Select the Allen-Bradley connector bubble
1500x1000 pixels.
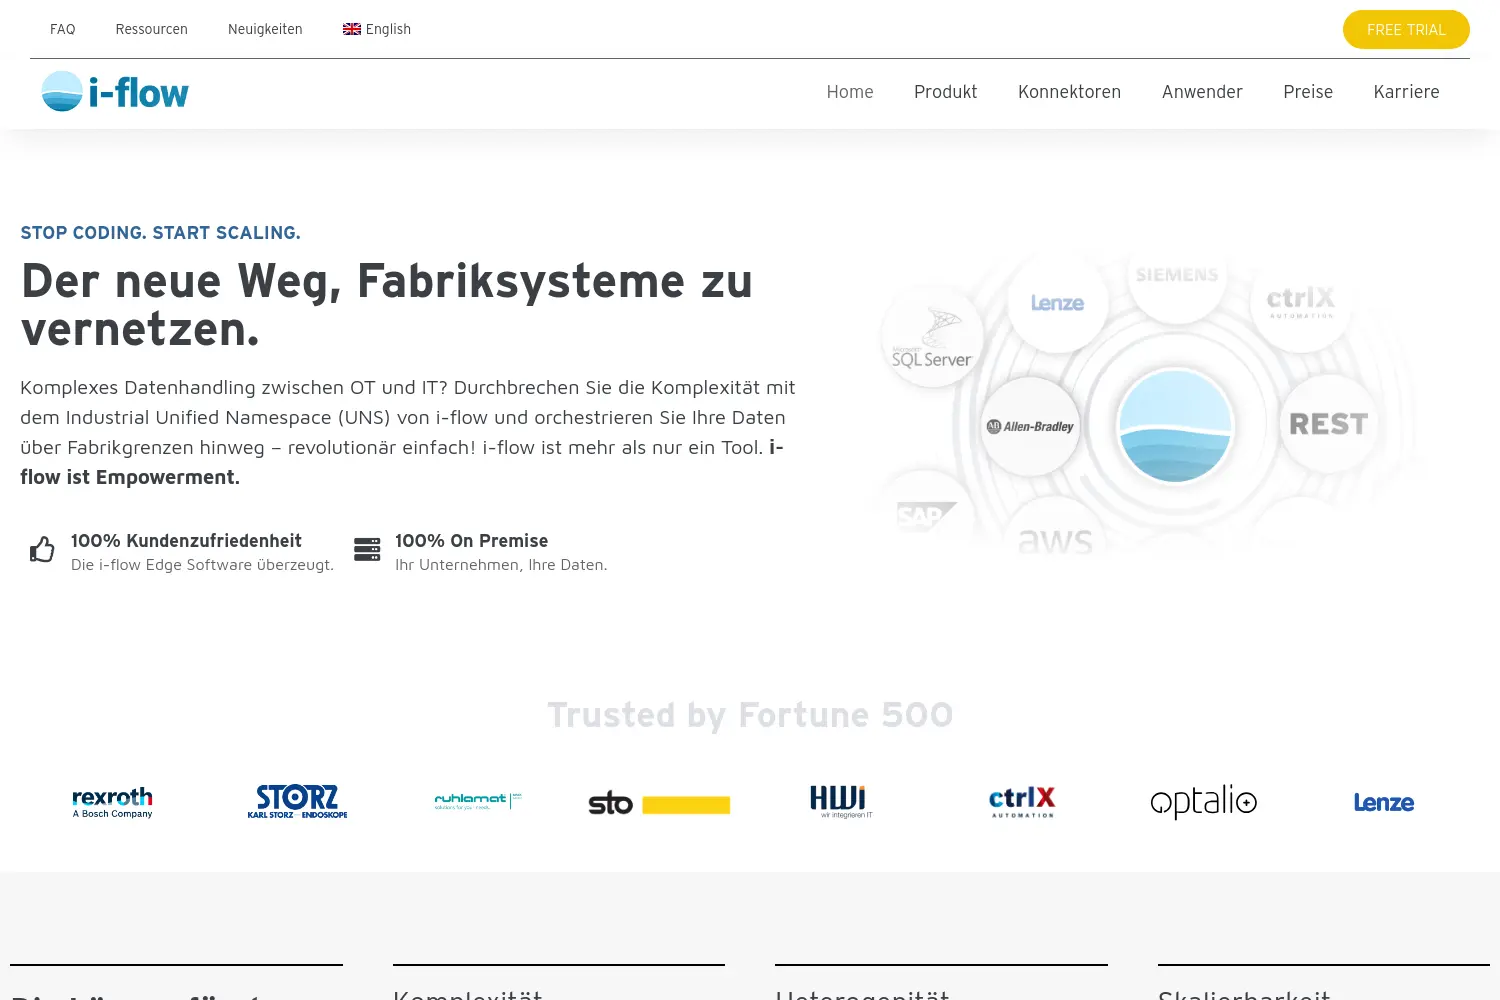click(1030, 426)
